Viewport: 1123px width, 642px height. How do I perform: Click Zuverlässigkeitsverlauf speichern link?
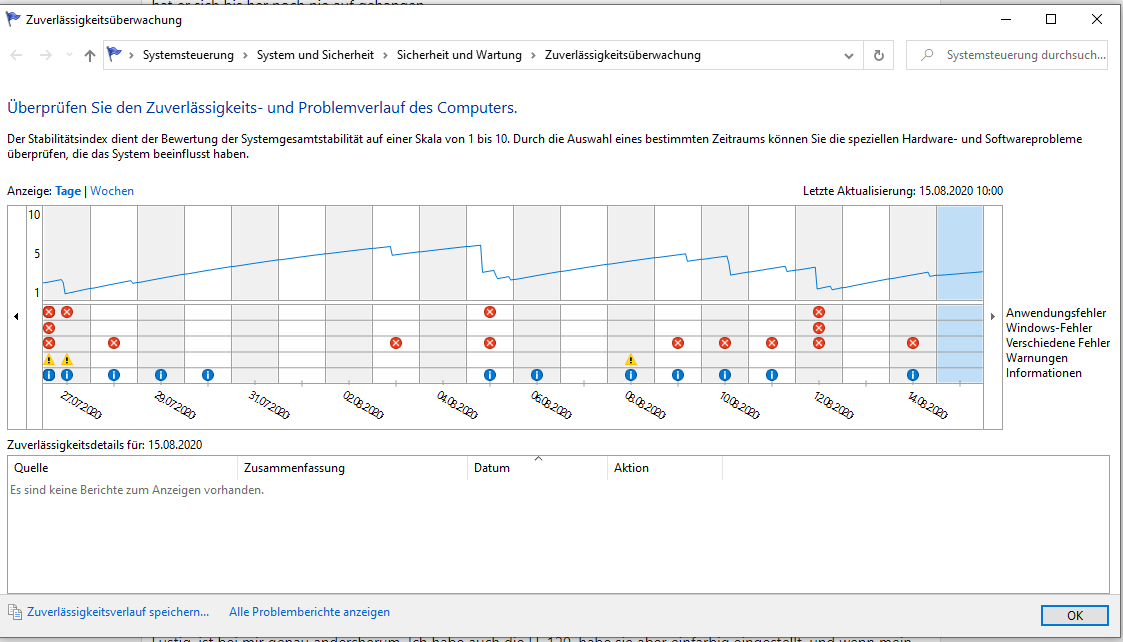coord(117,612)
